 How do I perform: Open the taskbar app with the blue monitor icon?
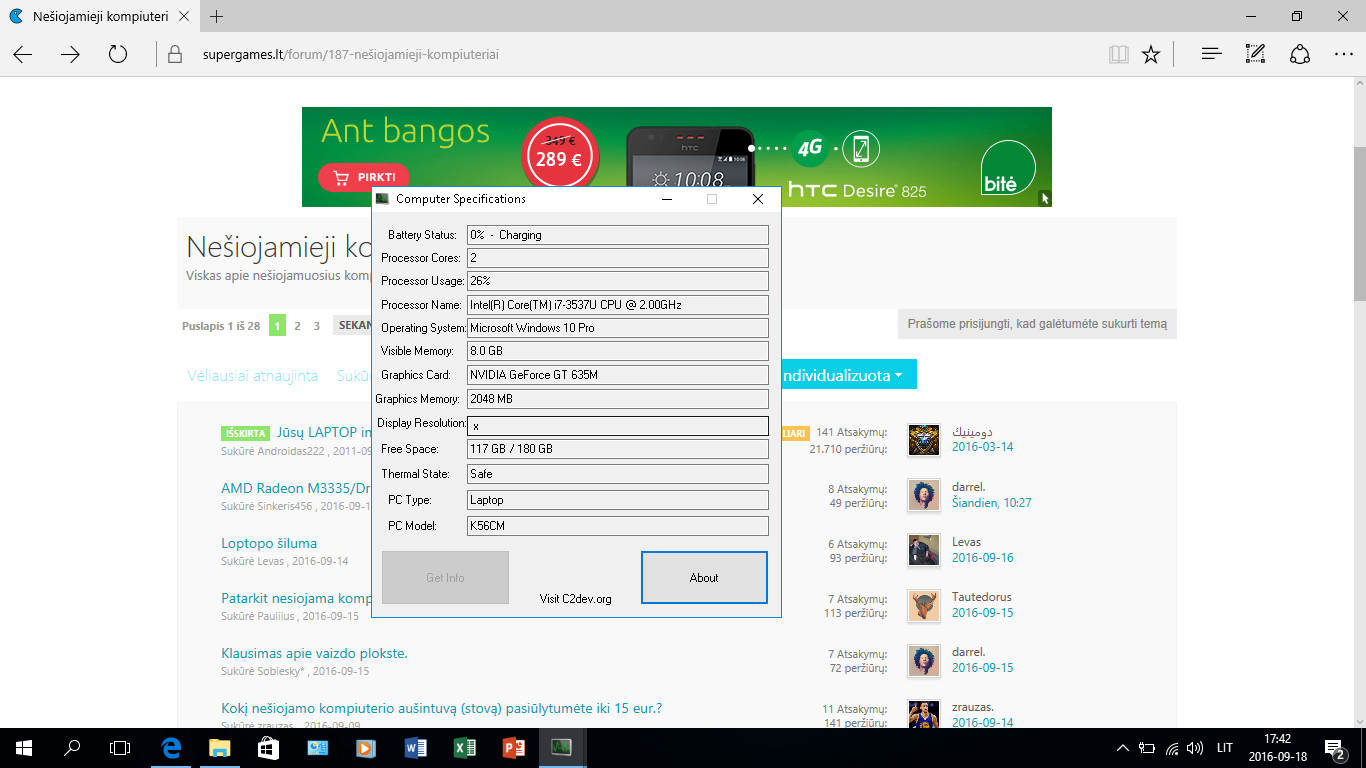point(318,747)
